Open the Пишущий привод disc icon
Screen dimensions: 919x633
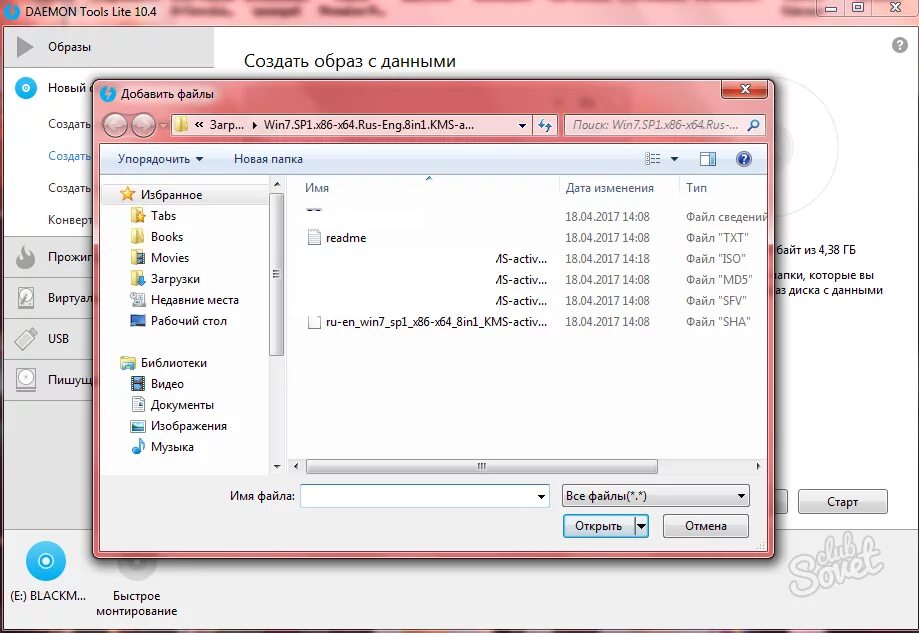coord(26,379)
